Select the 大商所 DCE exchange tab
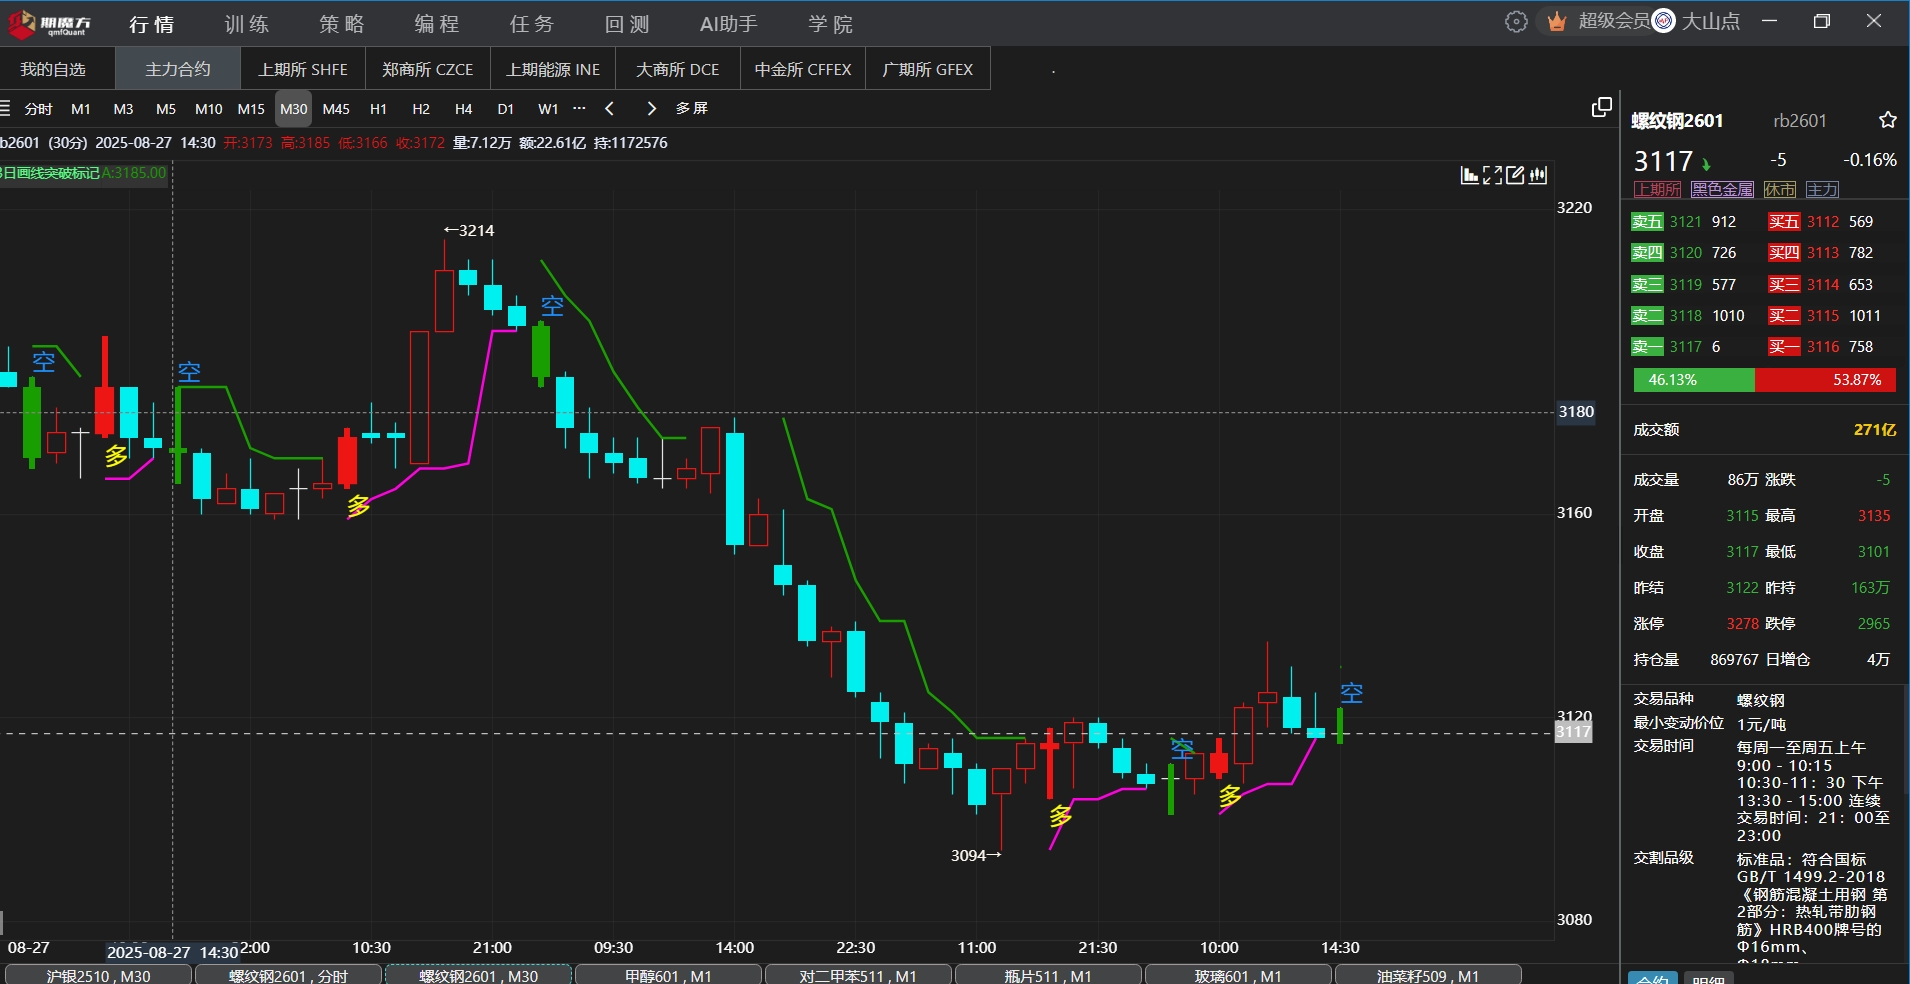Screen dimensions: 1910x984 (x=678, y=69)
